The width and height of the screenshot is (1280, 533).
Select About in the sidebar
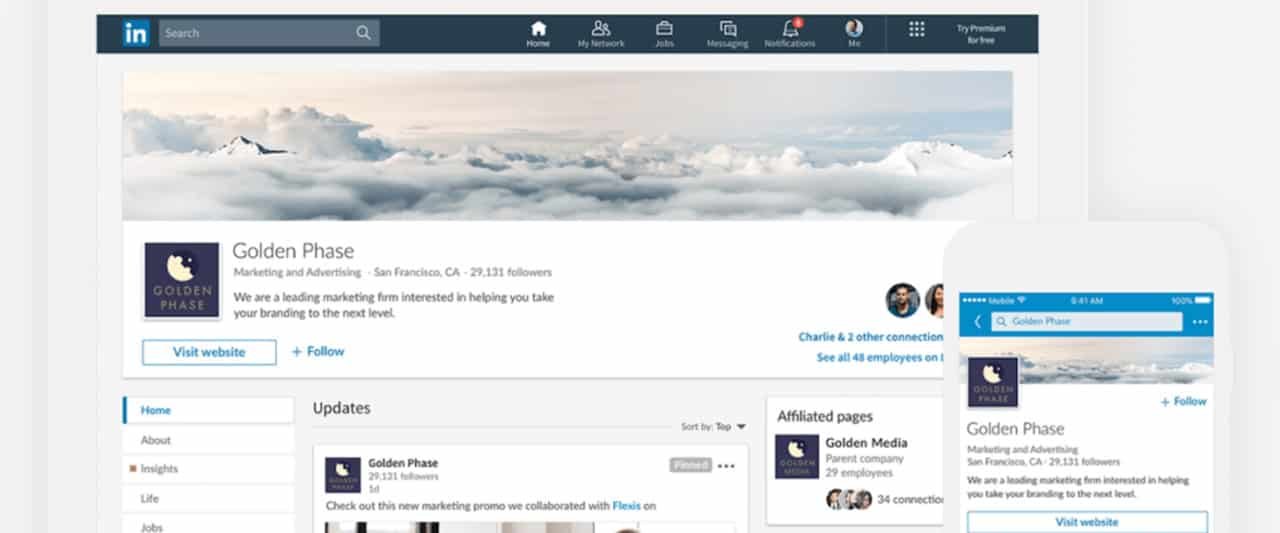[x=155, y=440]
